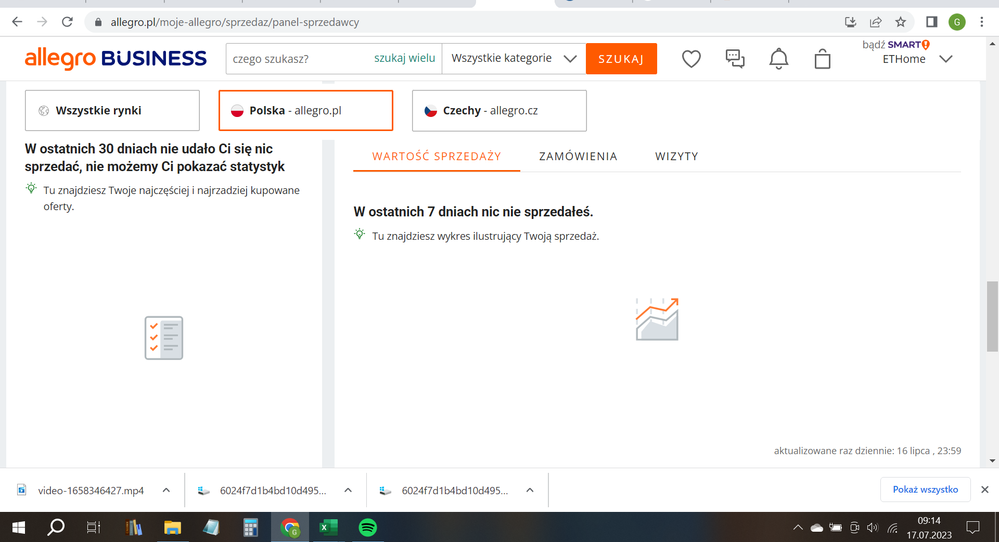Open the favorites heart icon

(x=691, y=59)
